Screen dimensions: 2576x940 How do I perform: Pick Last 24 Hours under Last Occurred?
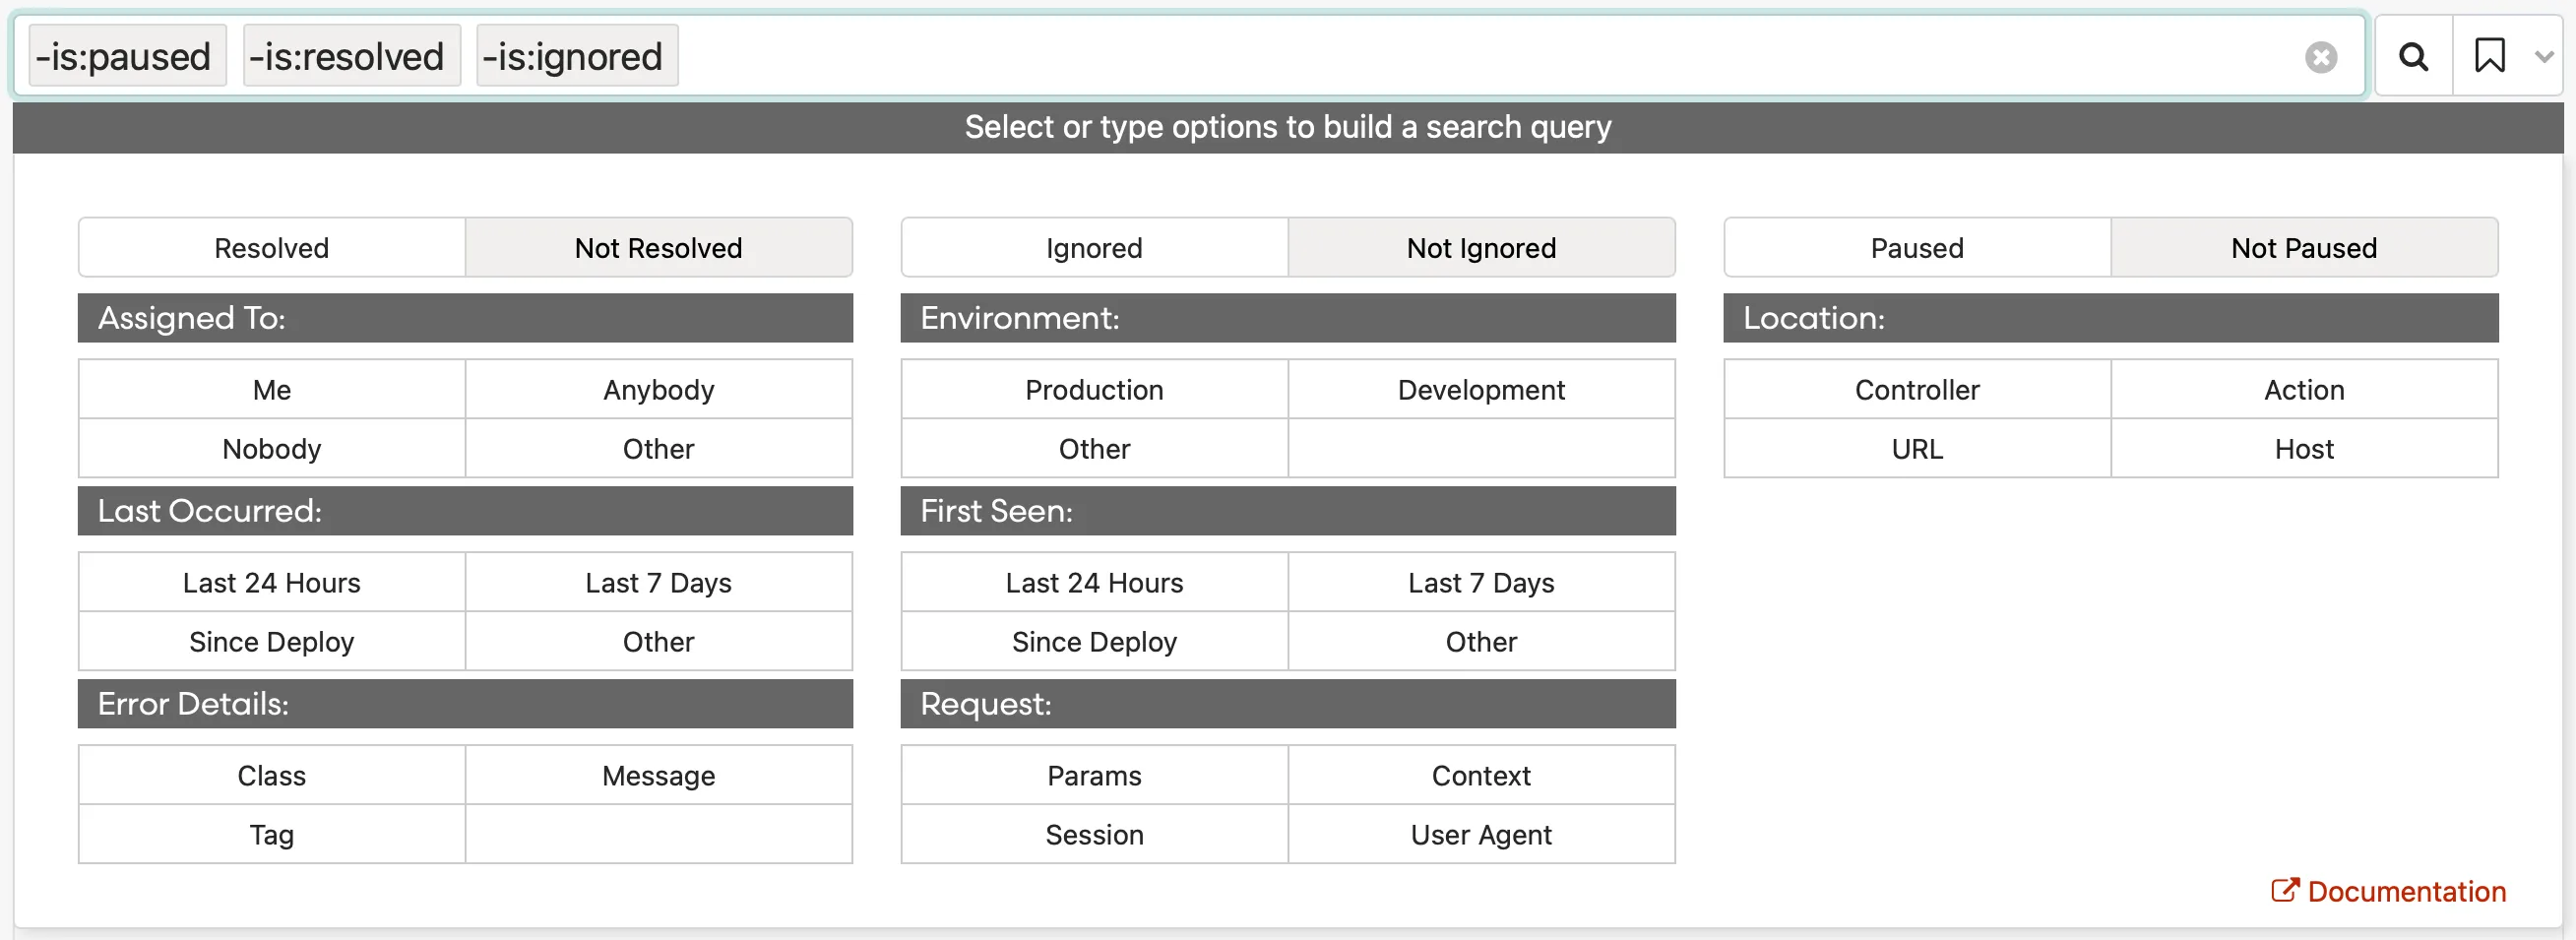[x=271, y=583]
